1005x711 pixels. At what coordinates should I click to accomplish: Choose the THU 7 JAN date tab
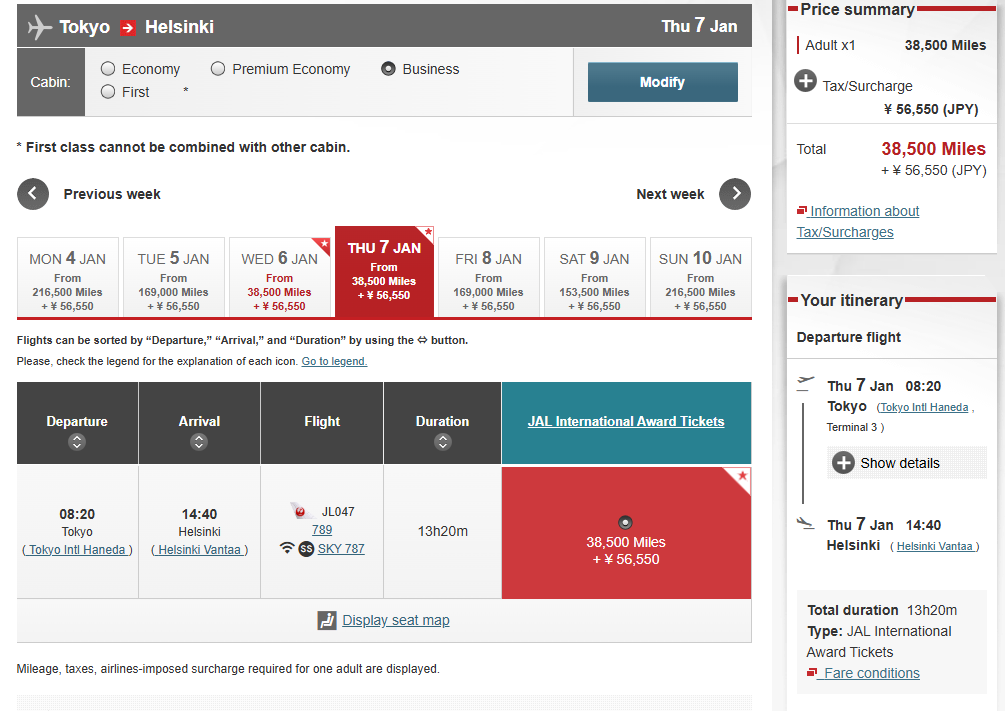(385, 272)
